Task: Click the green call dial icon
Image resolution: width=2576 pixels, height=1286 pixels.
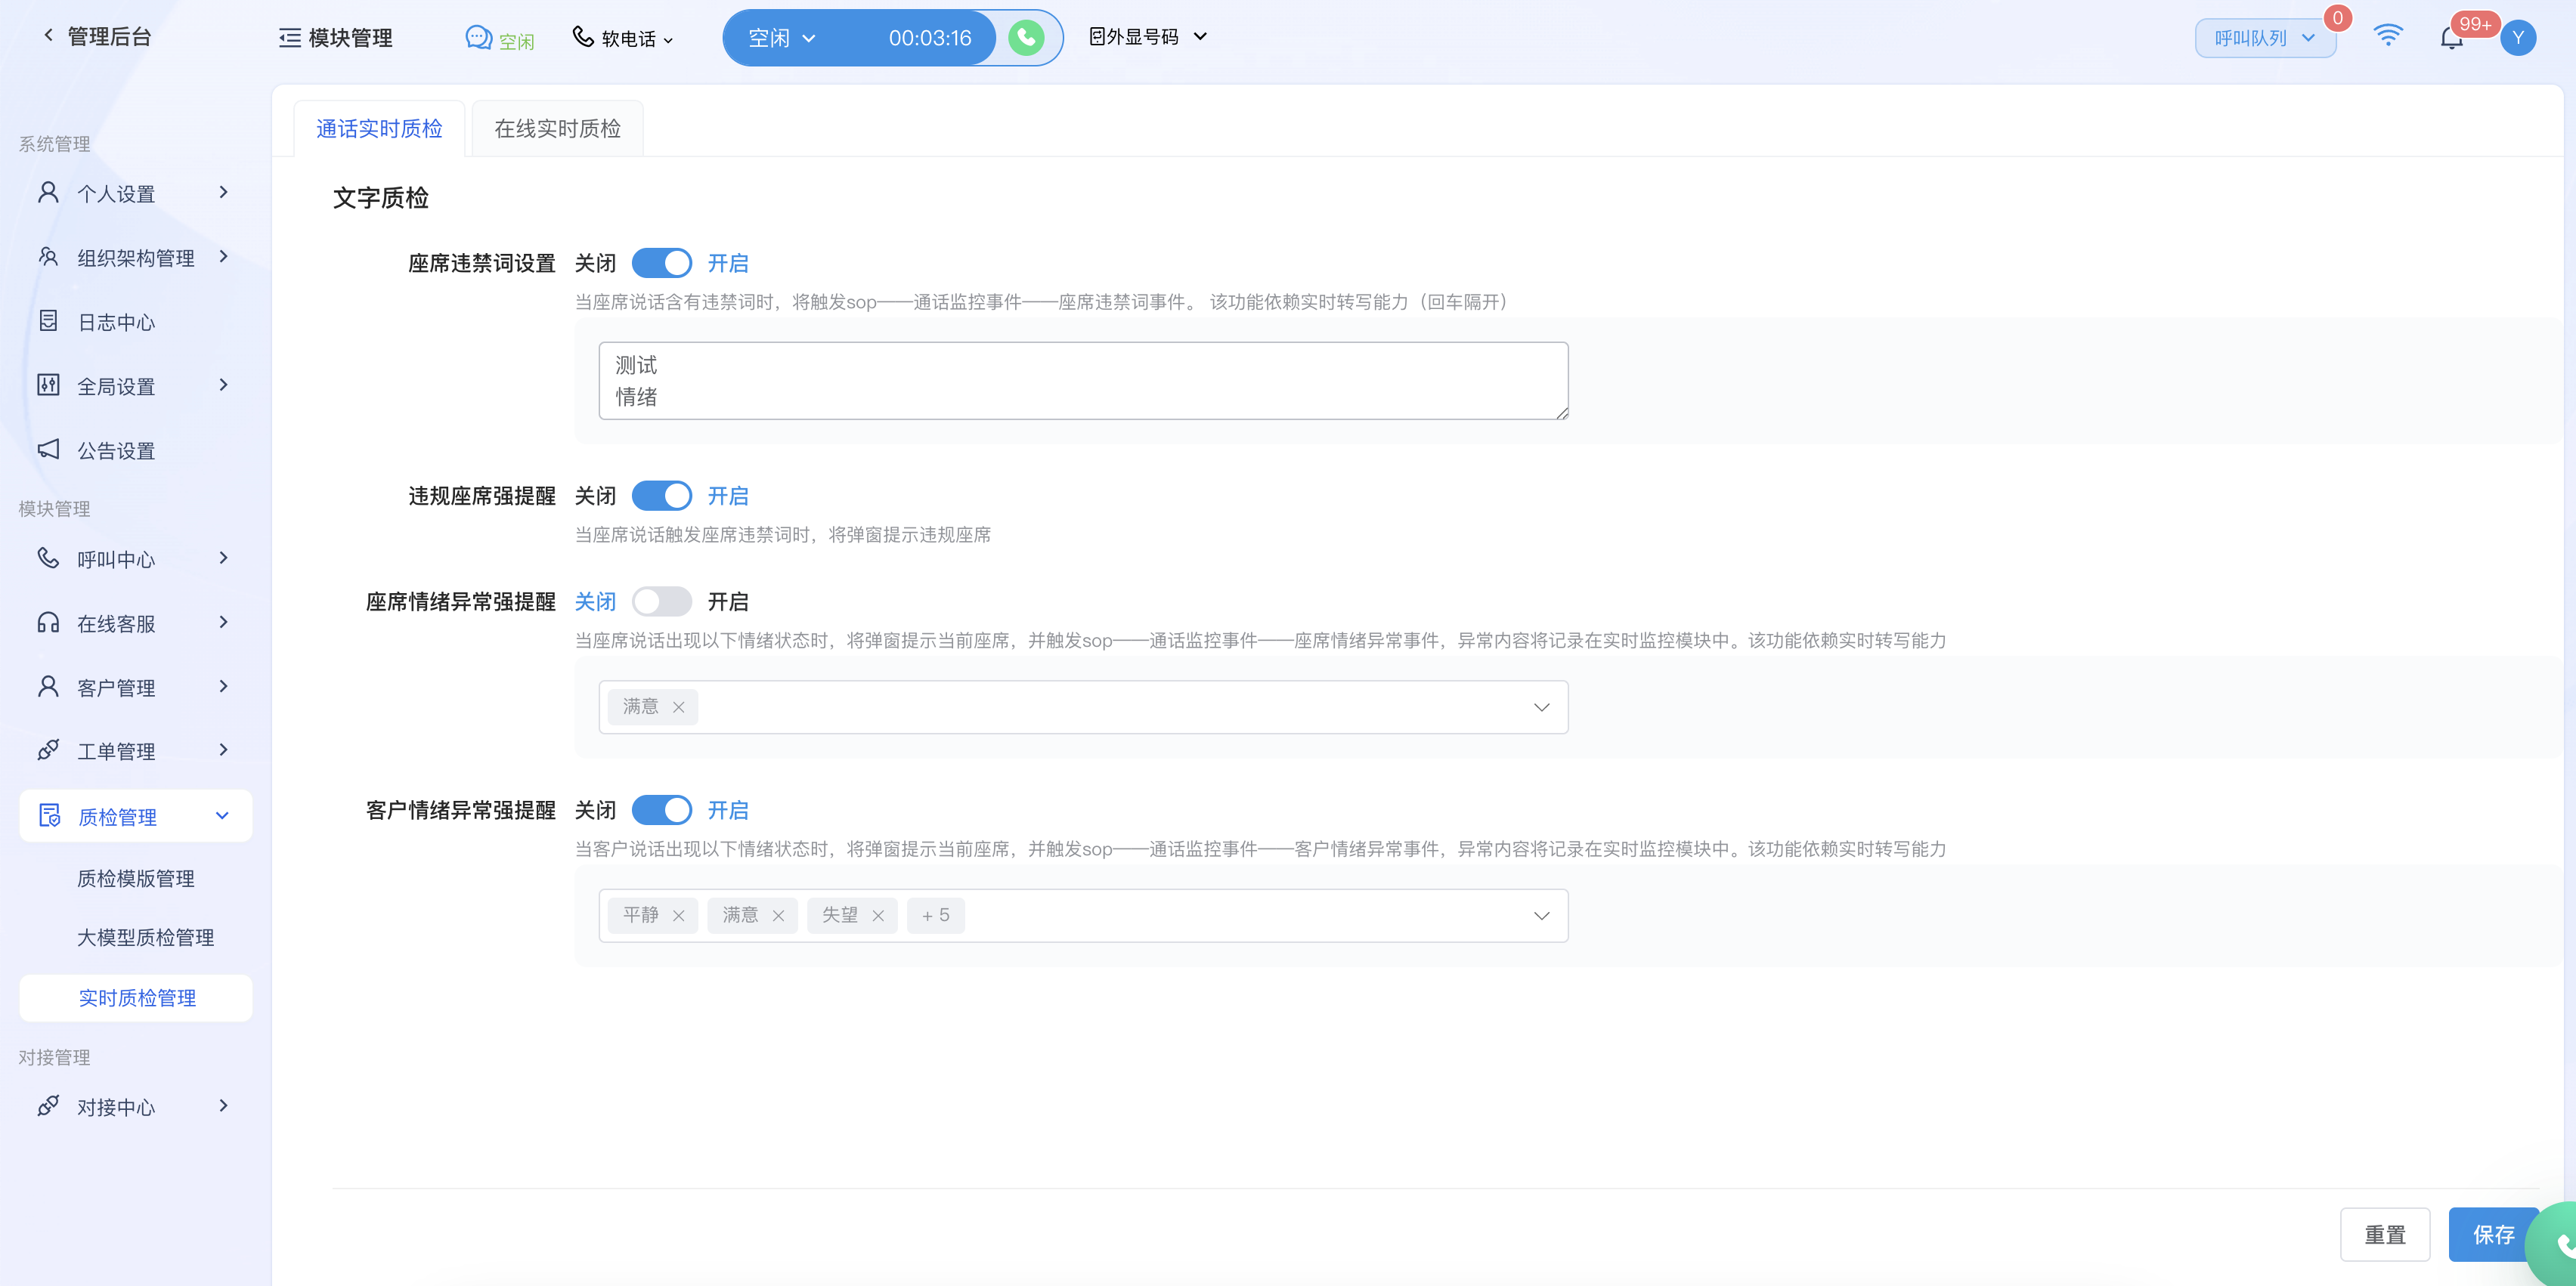Action: (x=1025, y=38)
